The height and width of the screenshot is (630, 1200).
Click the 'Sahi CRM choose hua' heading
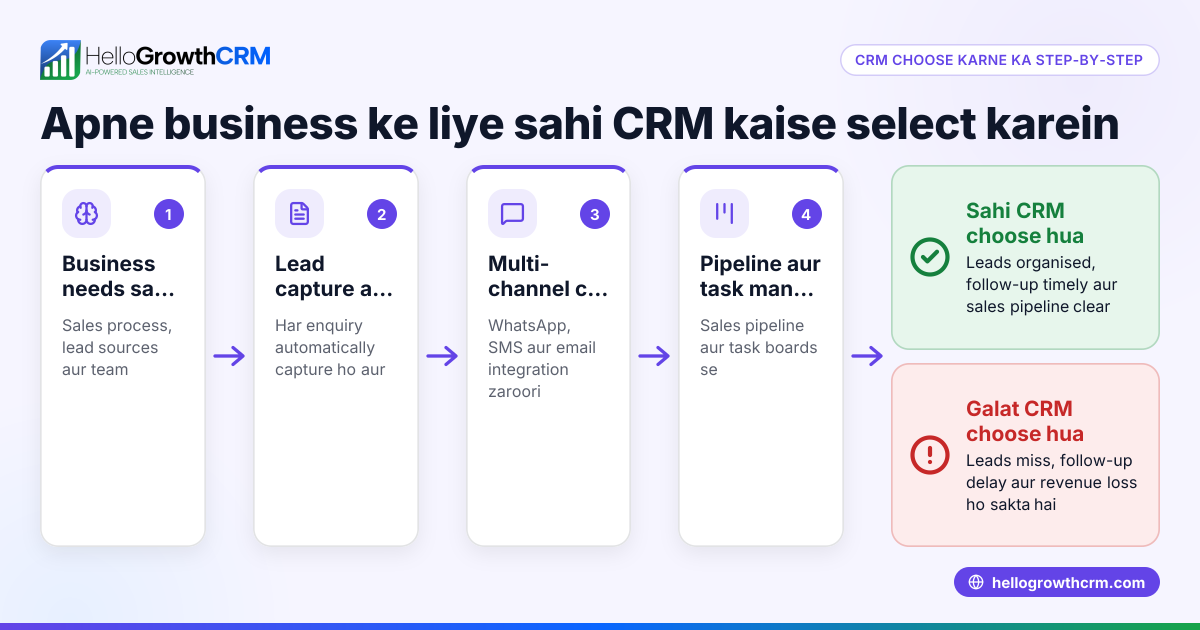(1025, 223)
